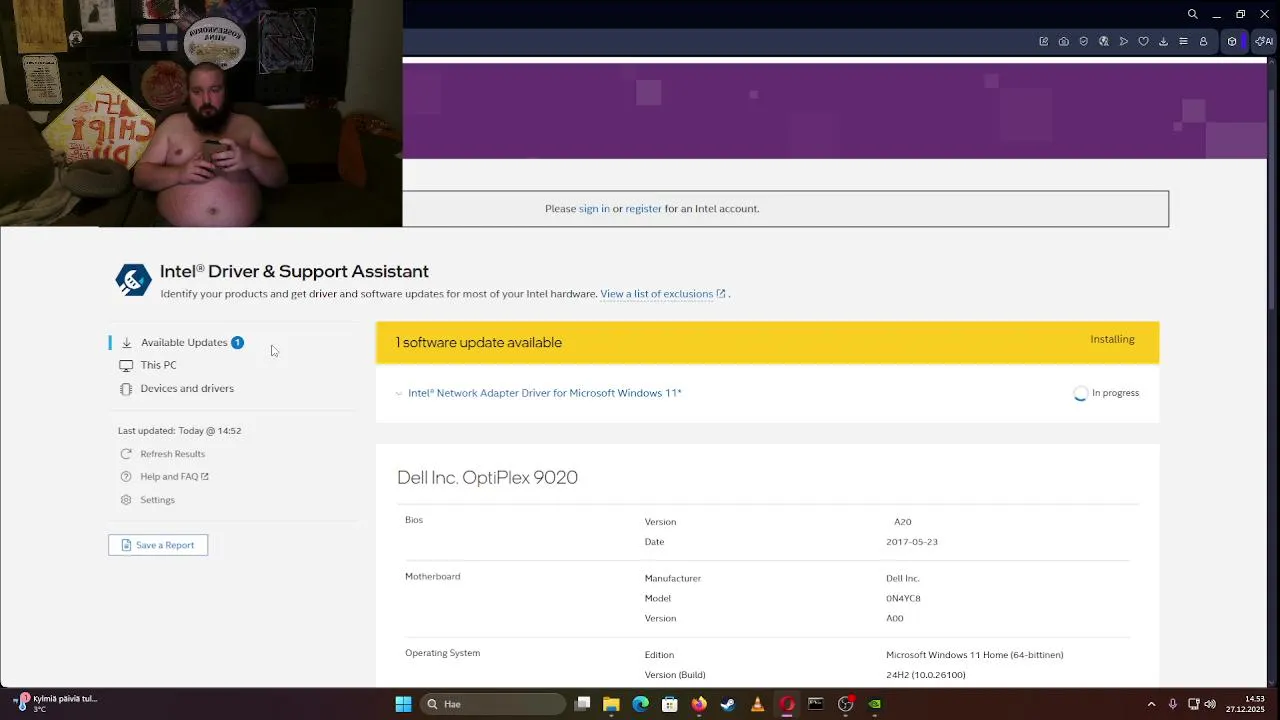Click the Dell Inc. OptiPlex 9020 heading

pos(487,478)
